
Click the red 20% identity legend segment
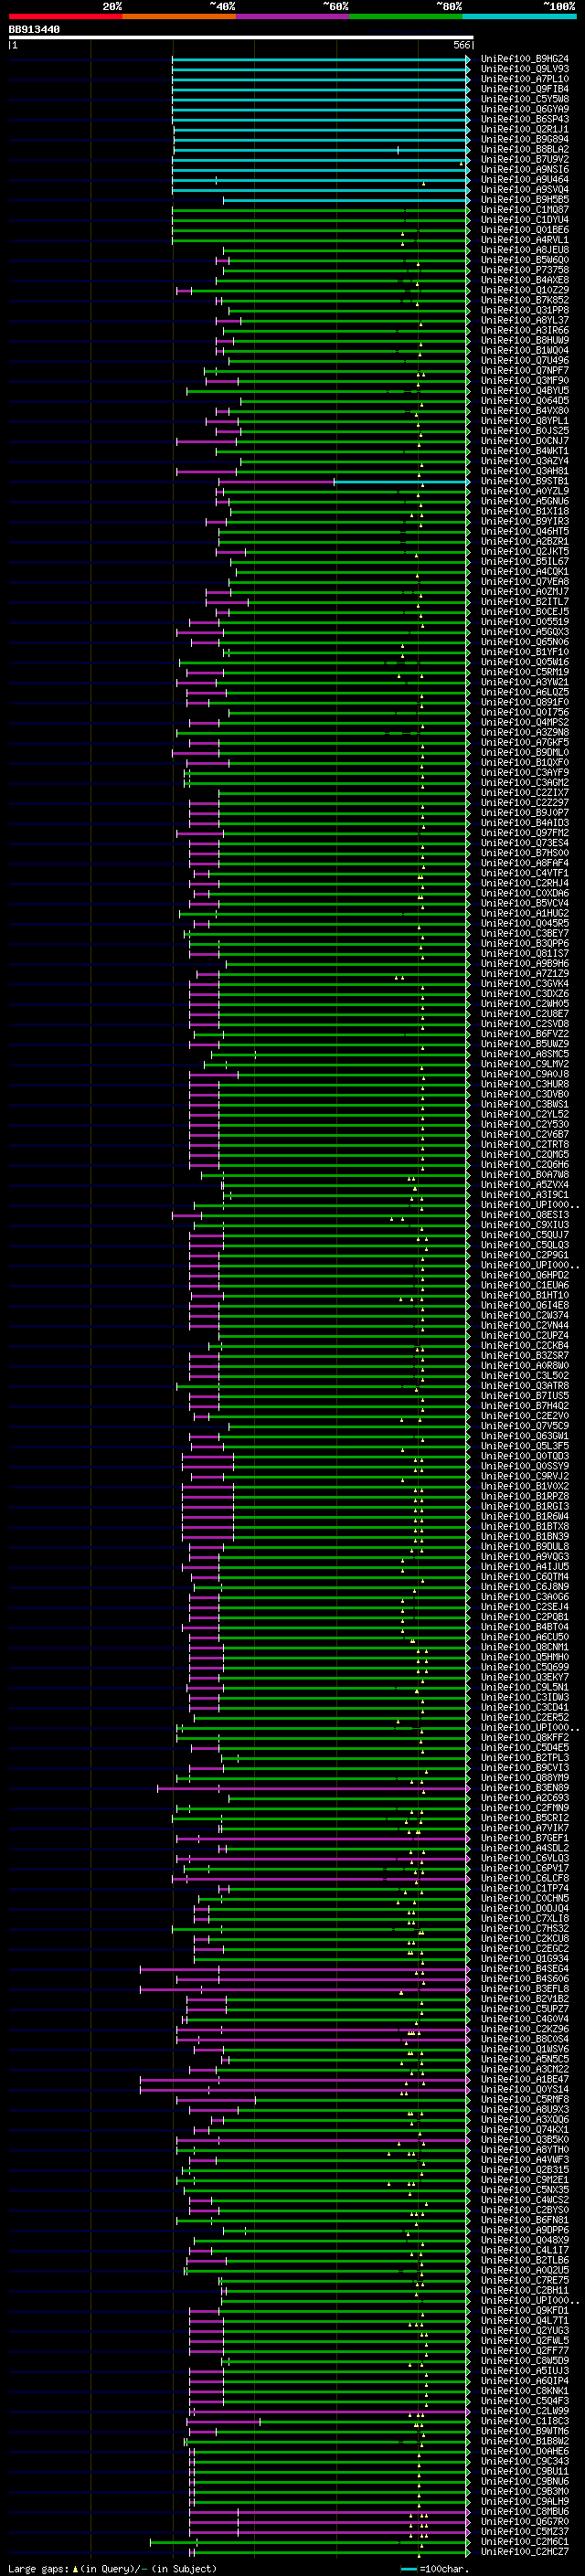click(x=65, y=16)
